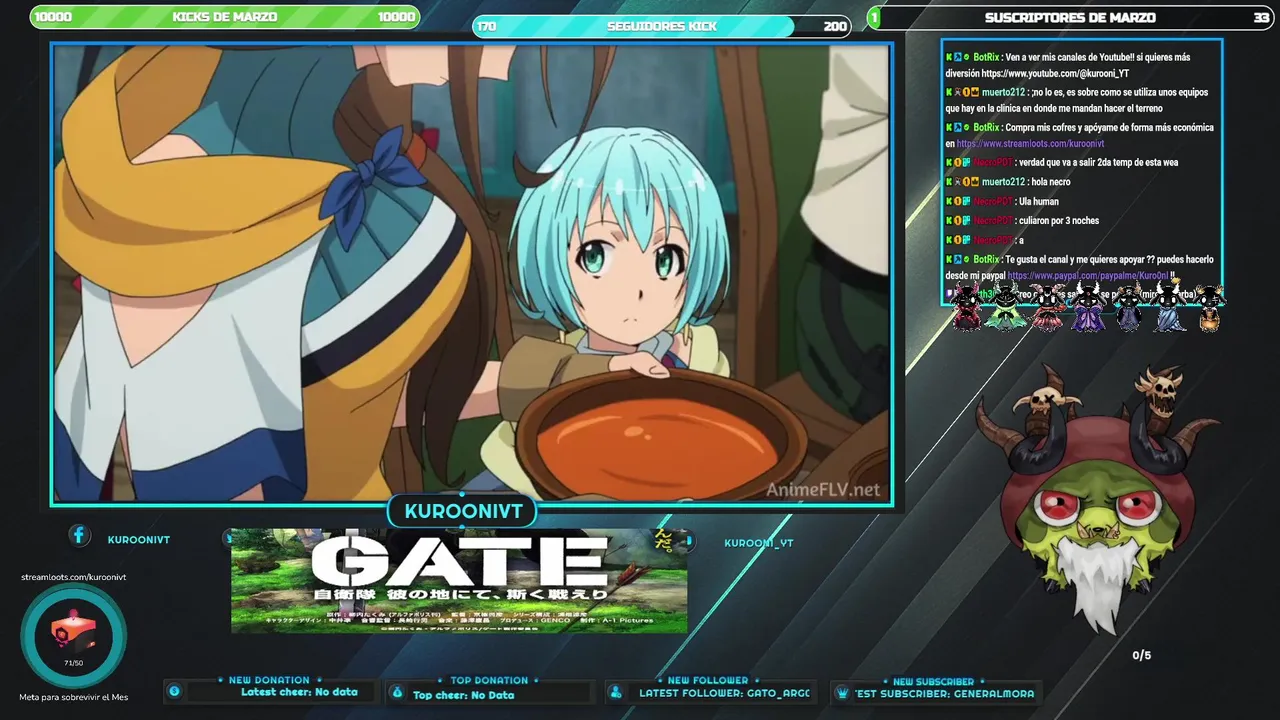The image size is (1280, 720).
Task: Click the Suscriptores de Marzo progress bar
Action: [x=1070, y=17]
